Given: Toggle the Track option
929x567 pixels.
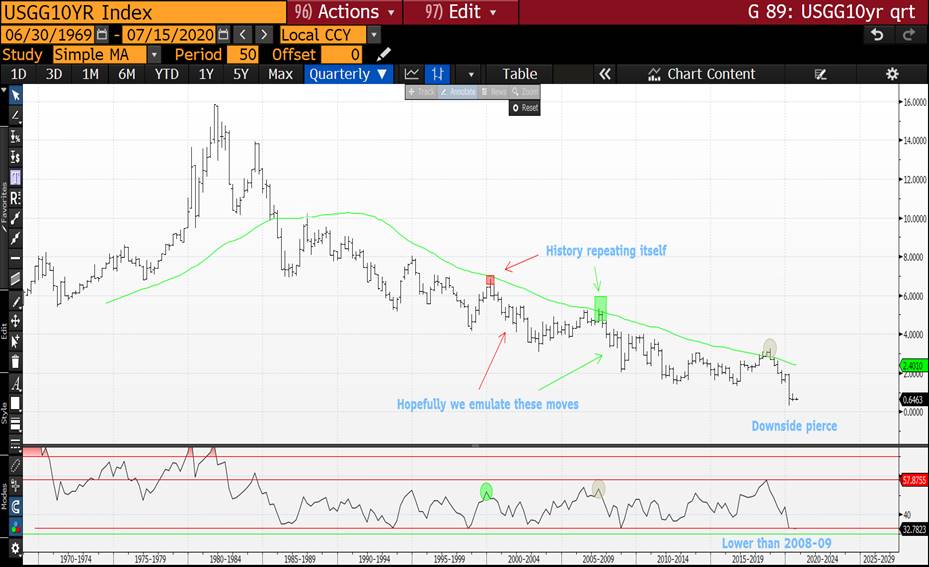Looking at the screenshot, I should (421, 92).
